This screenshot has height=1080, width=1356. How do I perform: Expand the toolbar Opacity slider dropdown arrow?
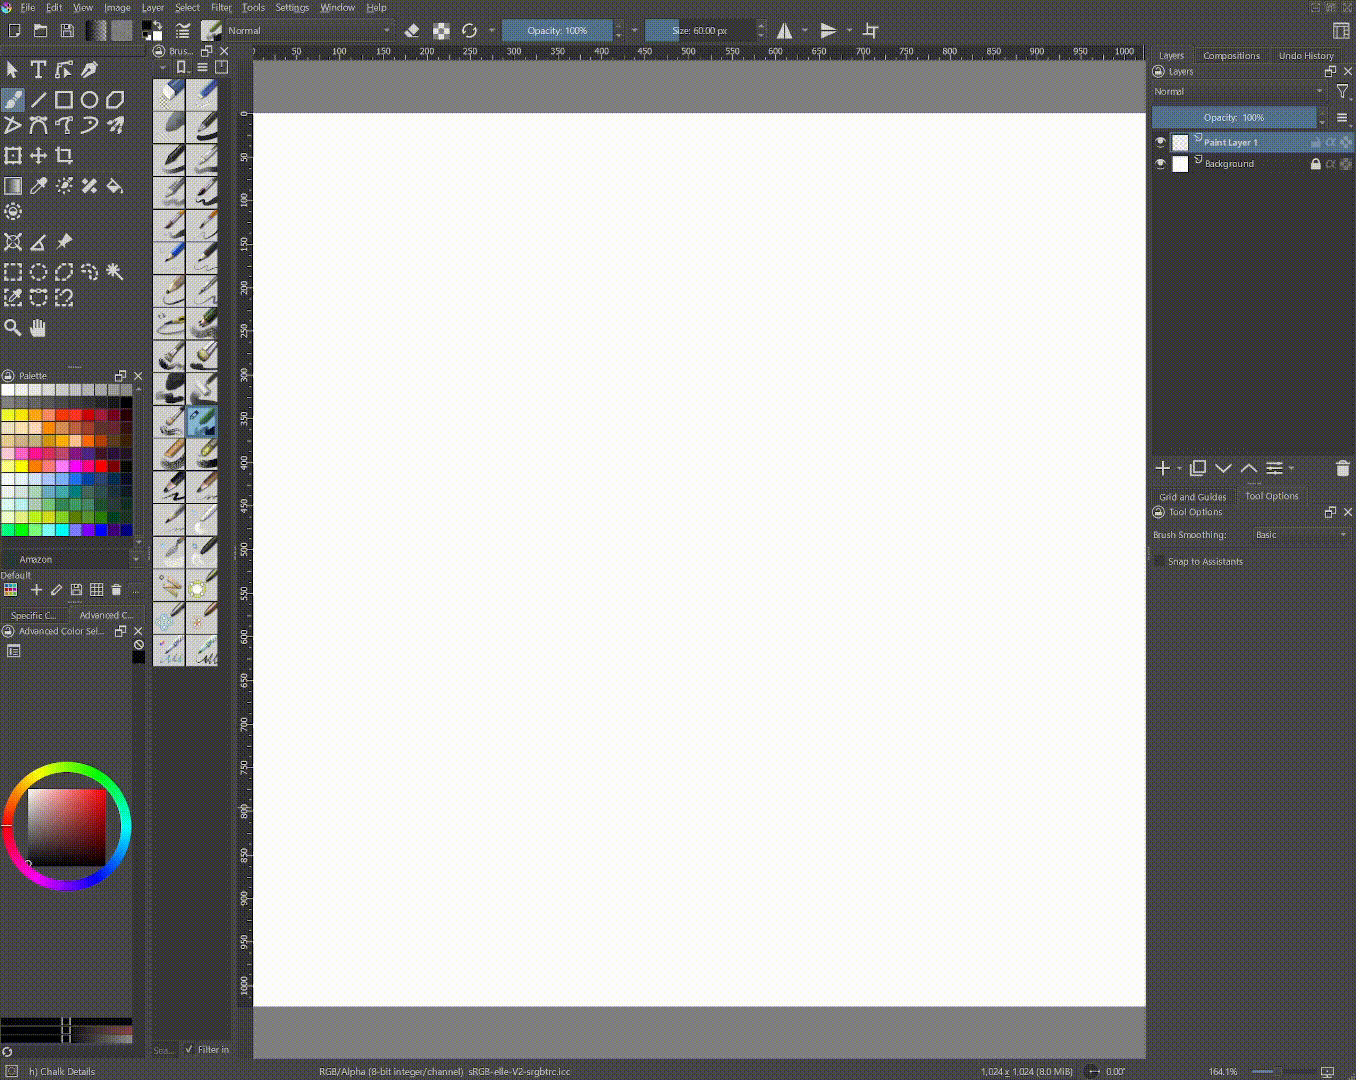point(635,31)
